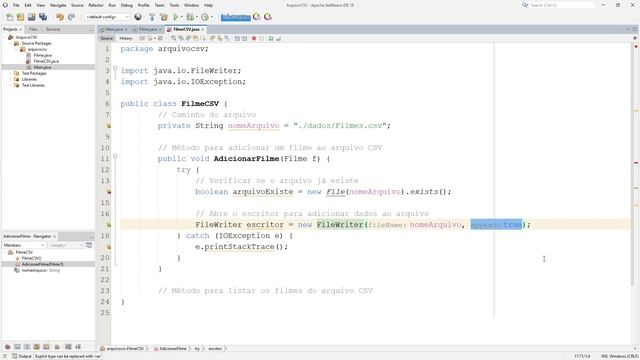
Task: Click the Undo toolbar icon
Action: (60, 17)
